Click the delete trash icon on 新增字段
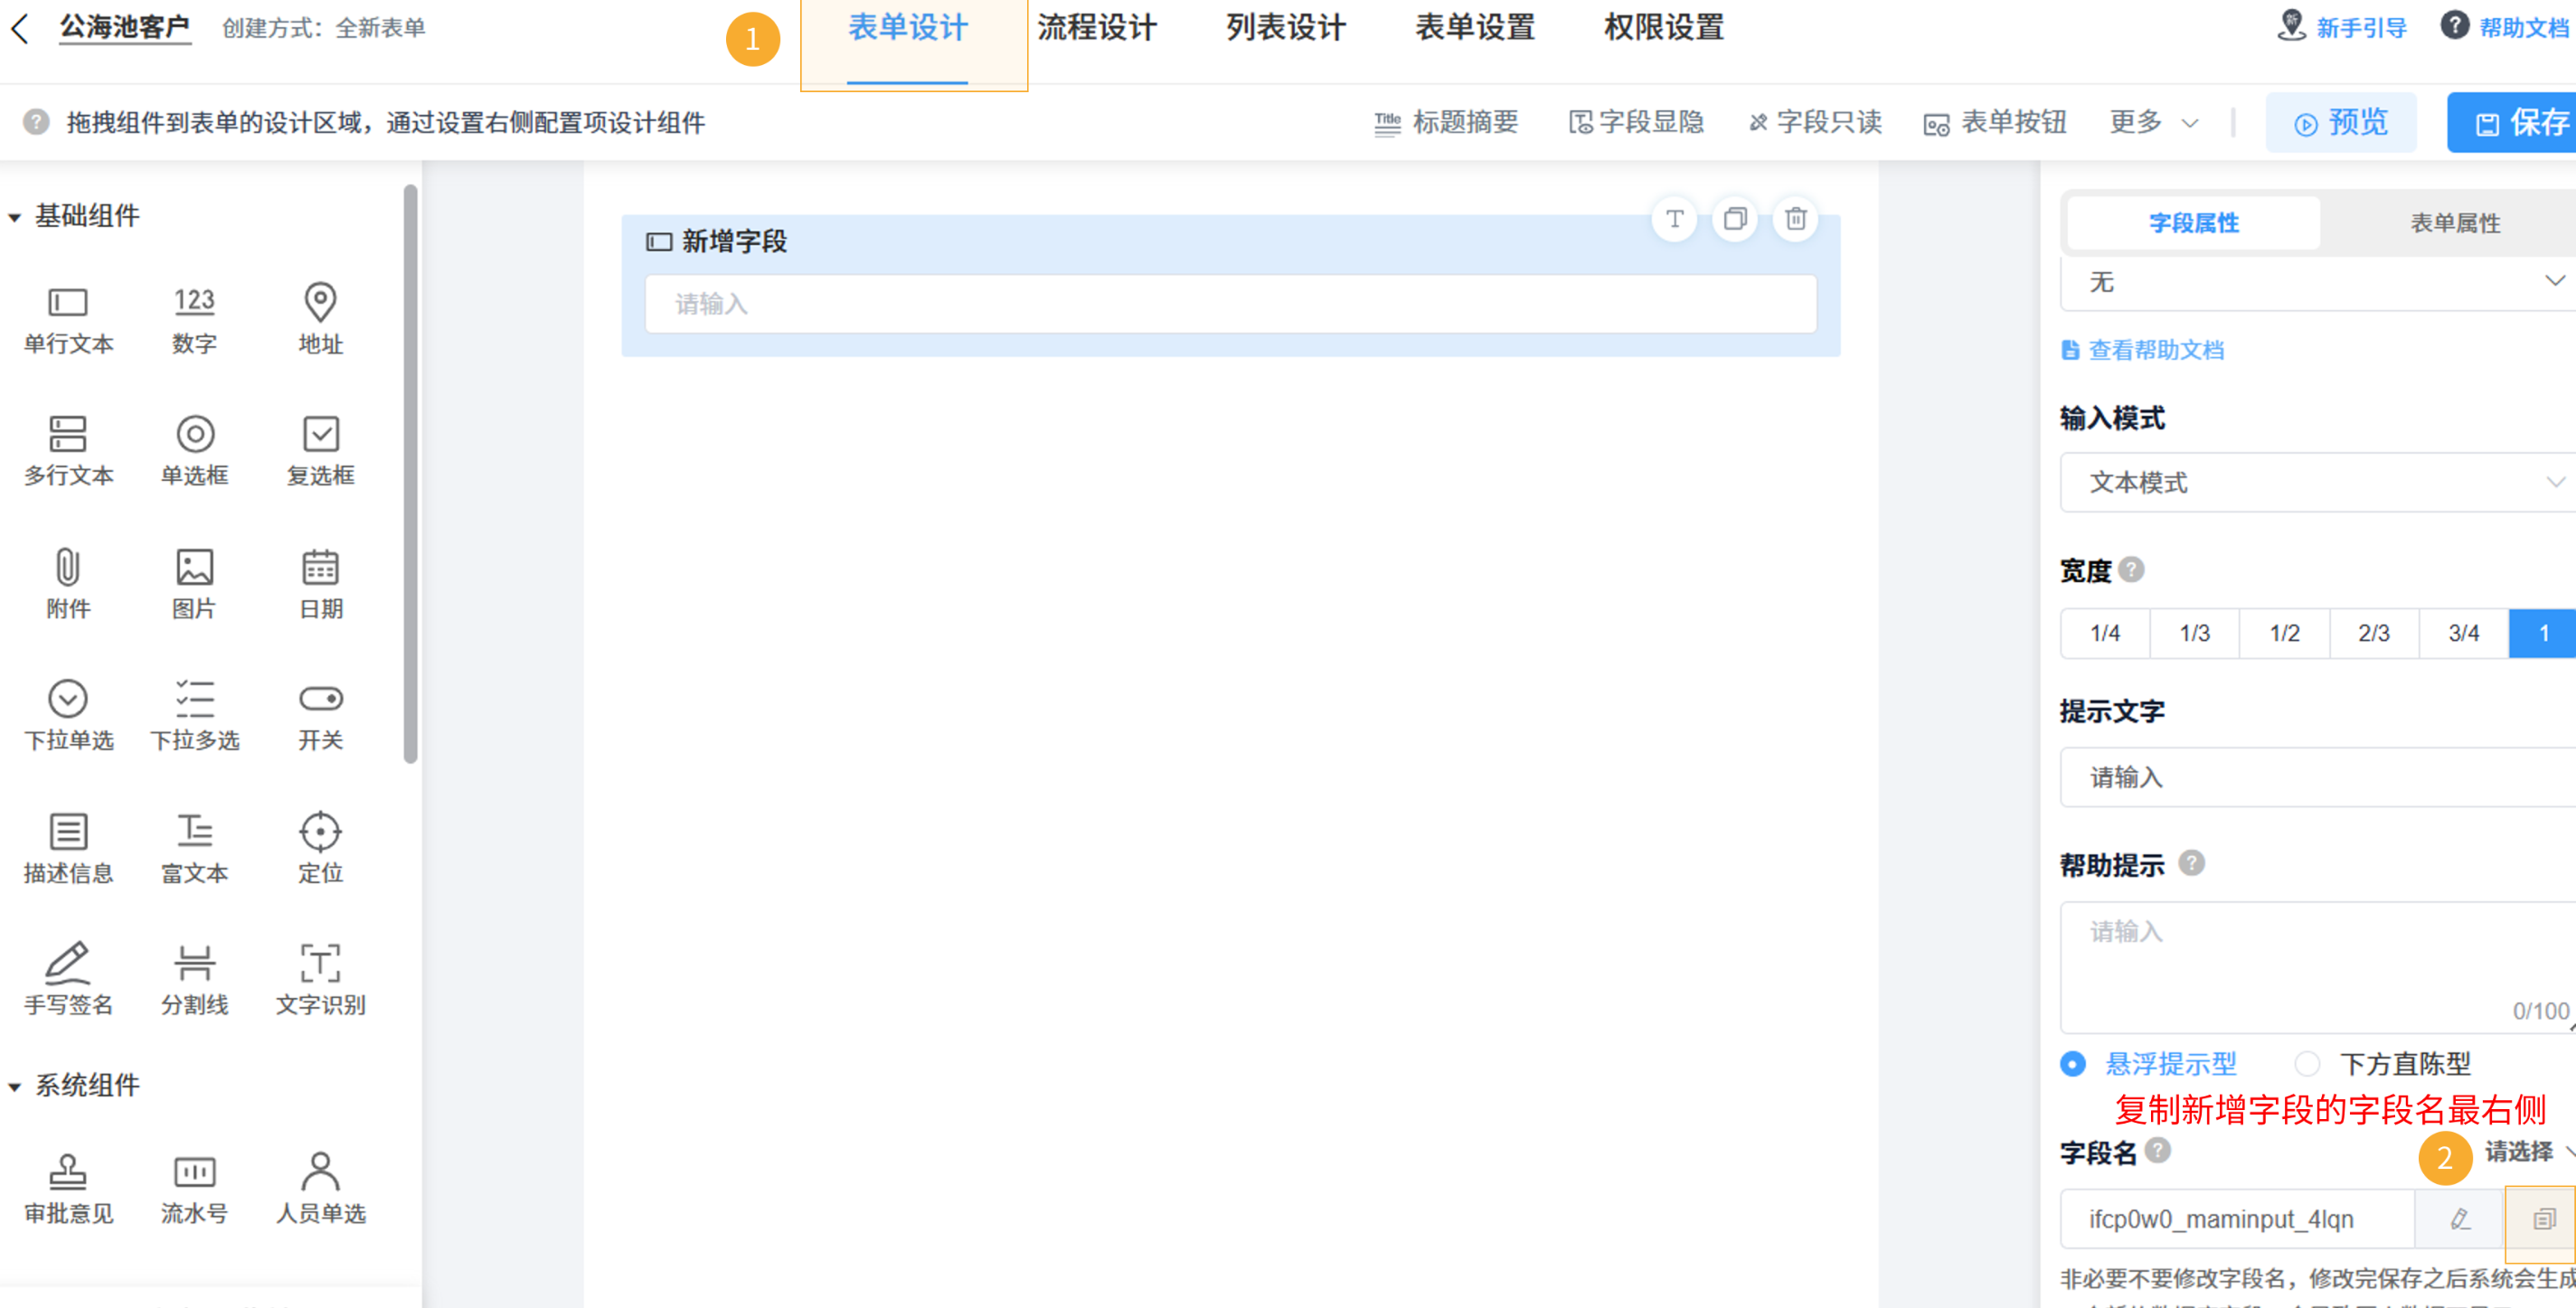2576x1308 pixels. coord(1796,219)
